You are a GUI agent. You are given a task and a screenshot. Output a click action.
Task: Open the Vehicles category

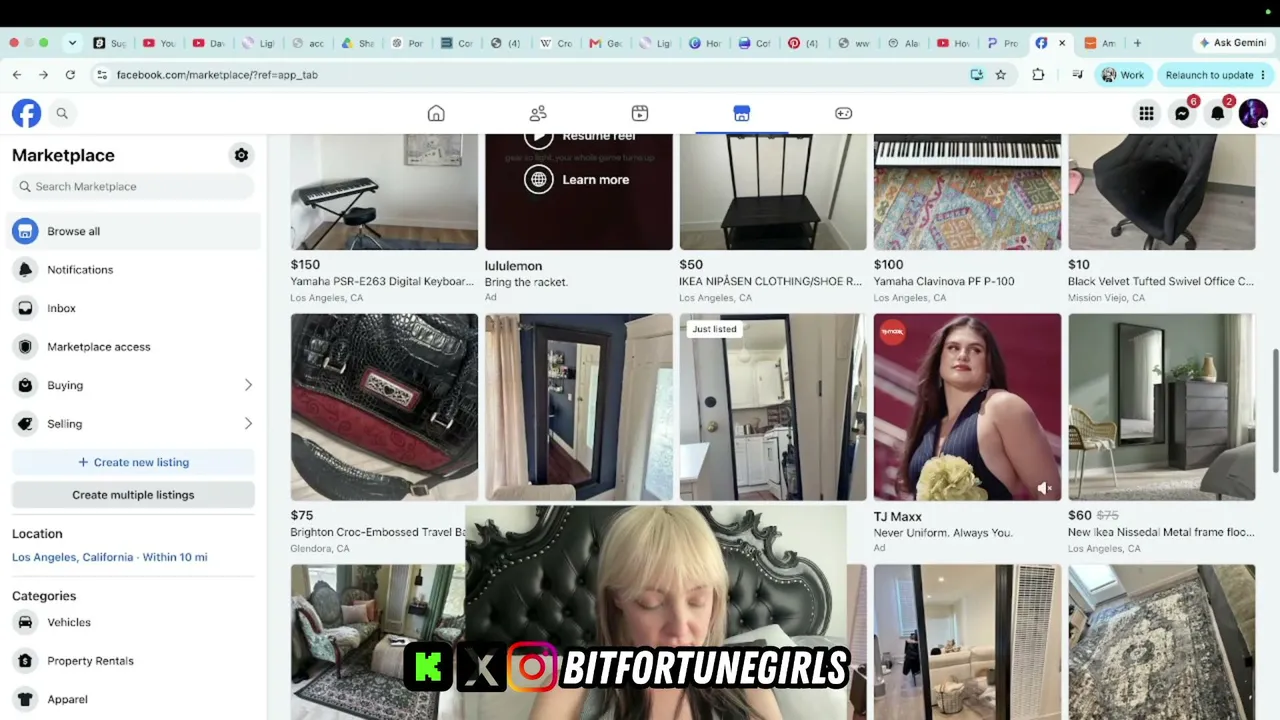tap(133, 622)
